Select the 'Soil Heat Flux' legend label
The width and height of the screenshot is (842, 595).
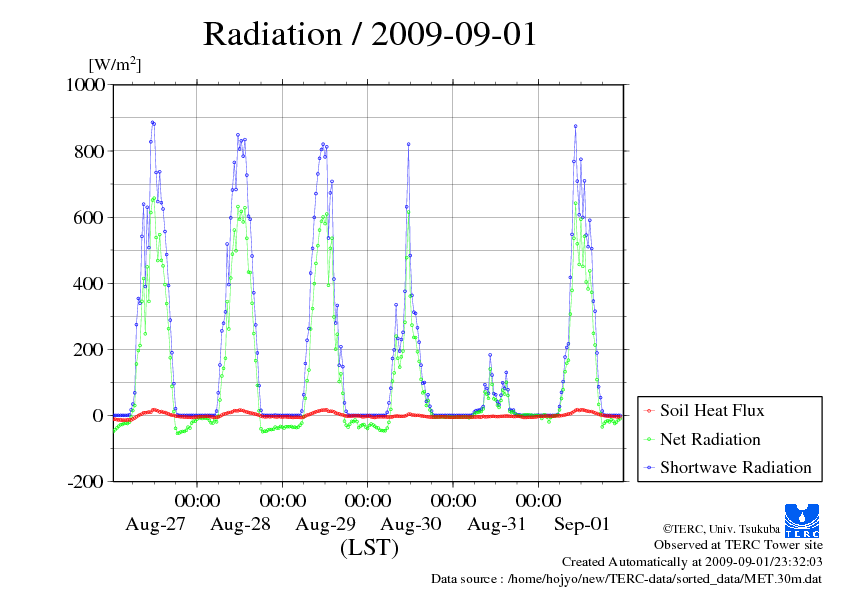click(712, 411)
